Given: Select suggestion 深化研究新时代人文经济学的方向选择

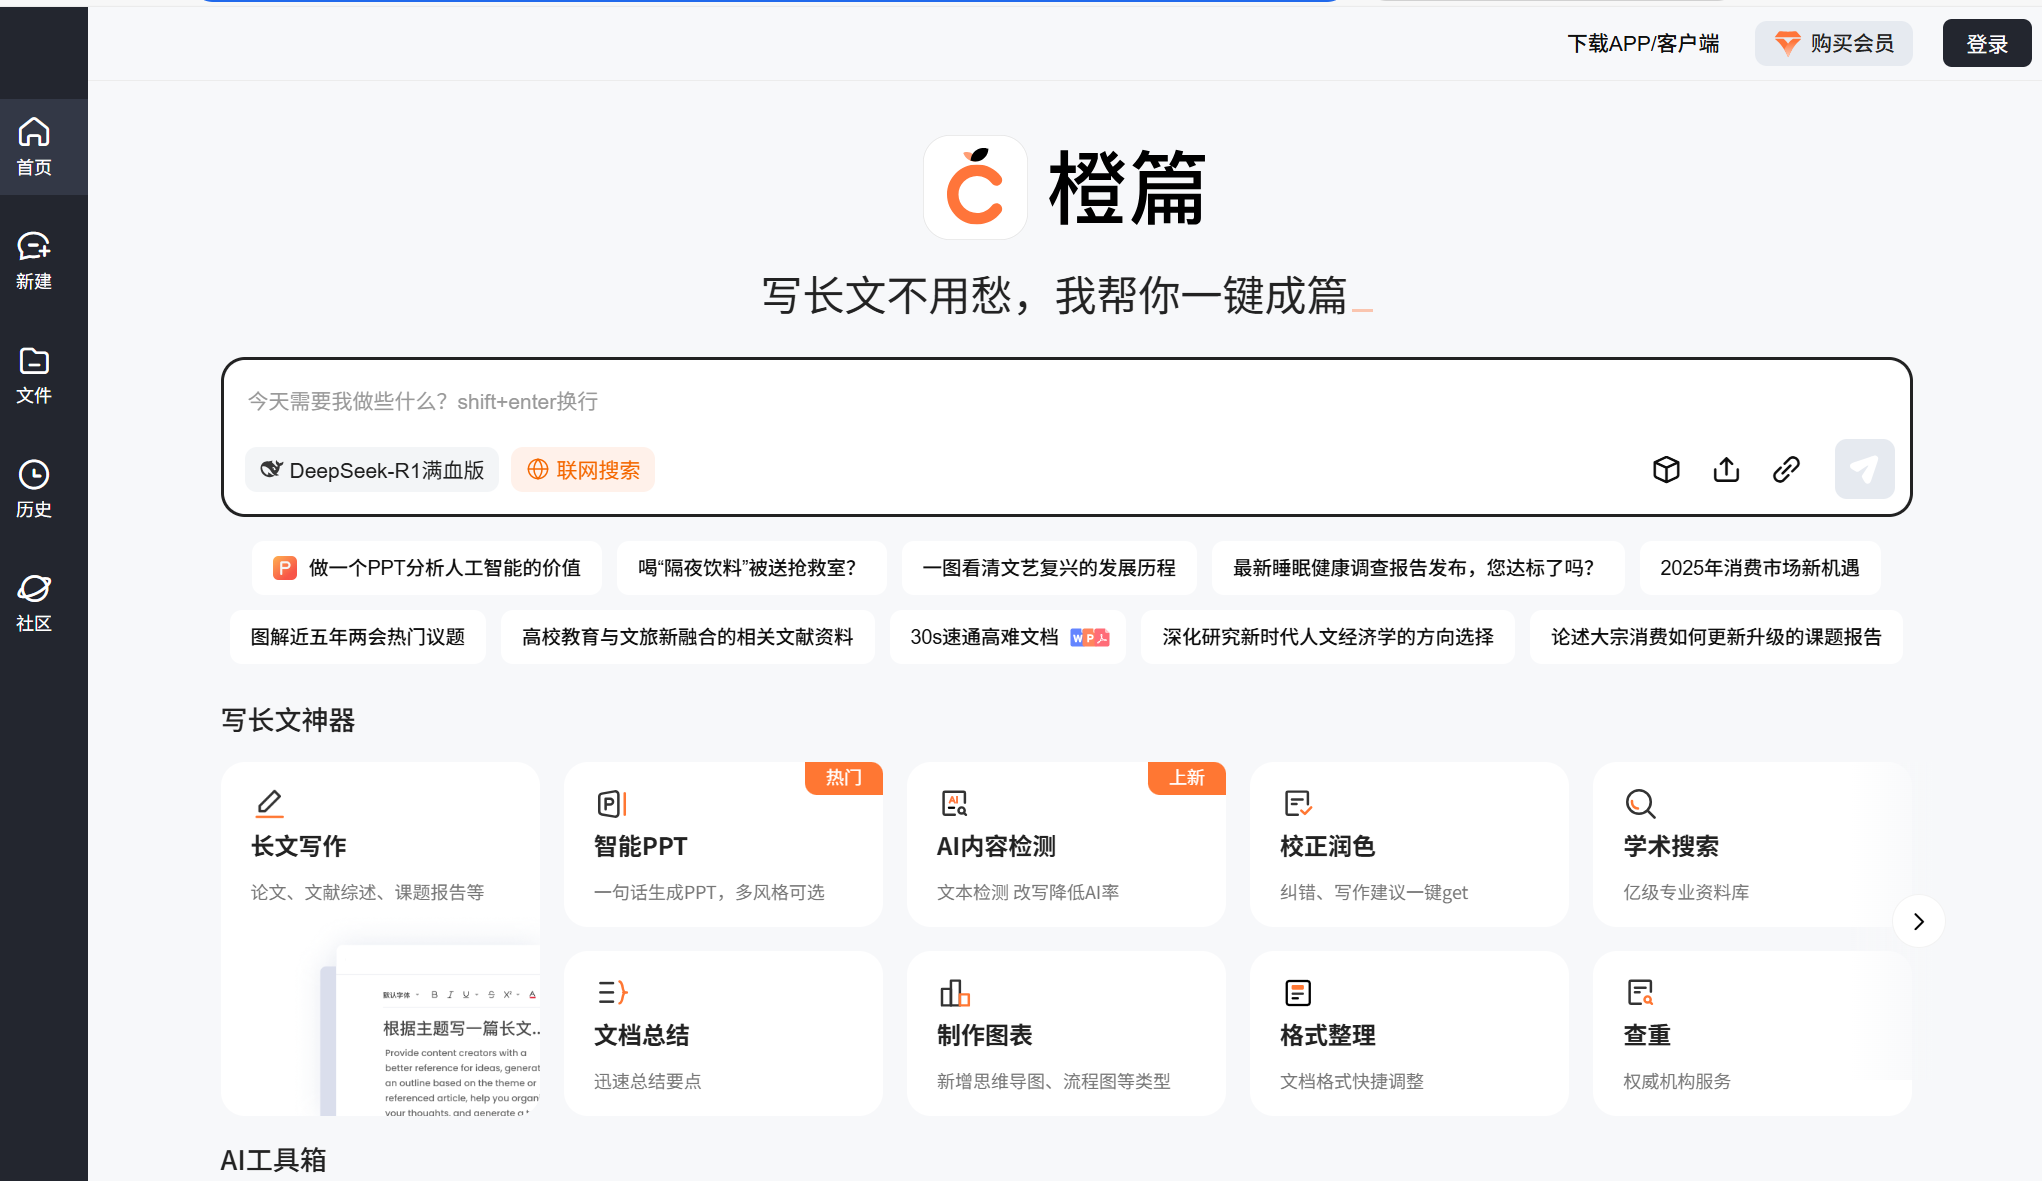Looking at the screenshot, I should point(1328,637).
